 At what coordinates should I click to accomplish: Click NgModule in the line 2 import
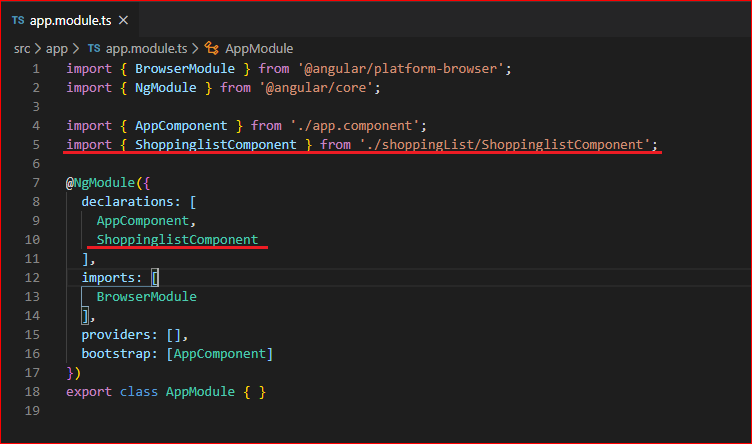point(165,88)
